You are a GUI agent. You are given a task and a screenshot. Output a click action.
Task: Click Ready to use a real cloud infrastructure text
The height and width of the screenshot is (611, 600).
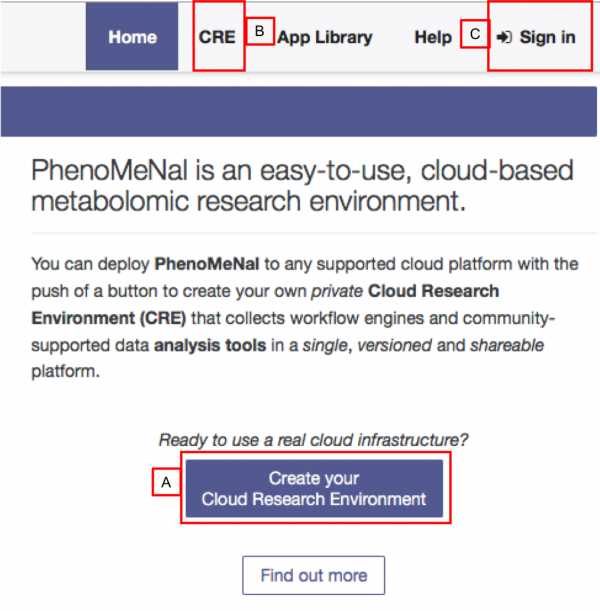(313, 439)
